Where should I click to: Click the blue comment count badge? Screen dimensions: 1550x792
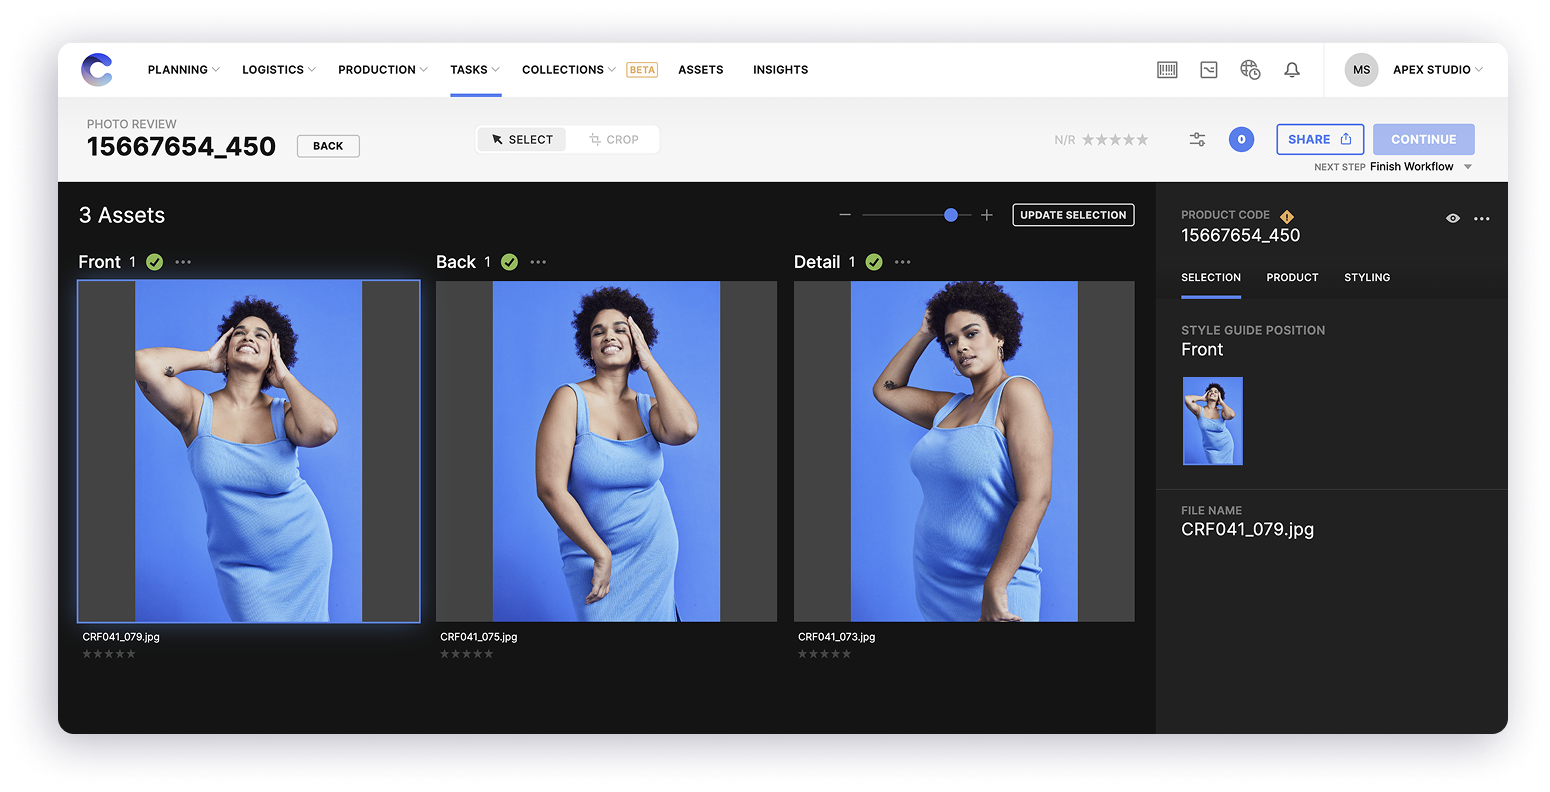[1241, 140]
